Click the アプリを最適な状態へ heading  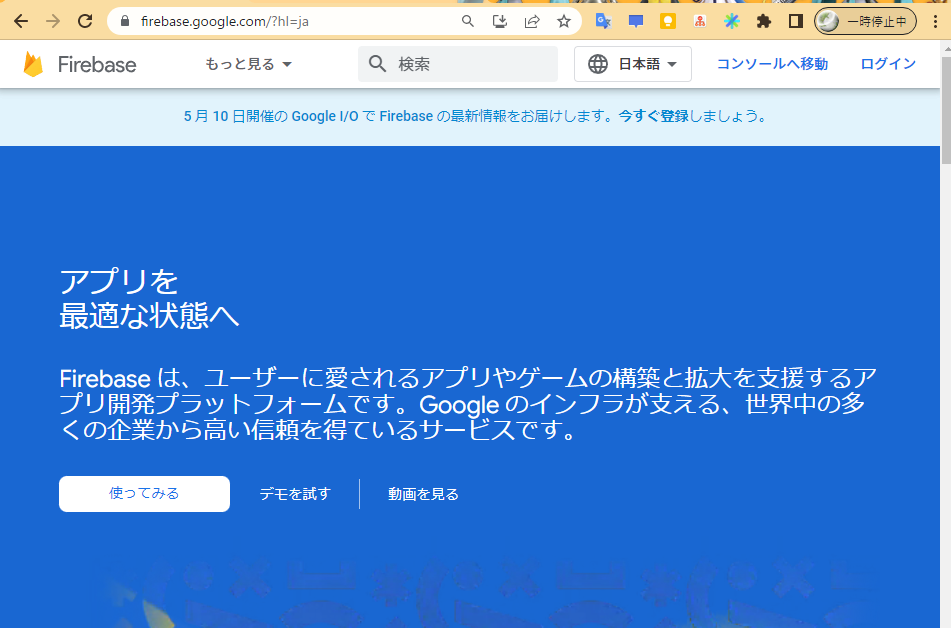pyautogui.click(x=149, y=299)
